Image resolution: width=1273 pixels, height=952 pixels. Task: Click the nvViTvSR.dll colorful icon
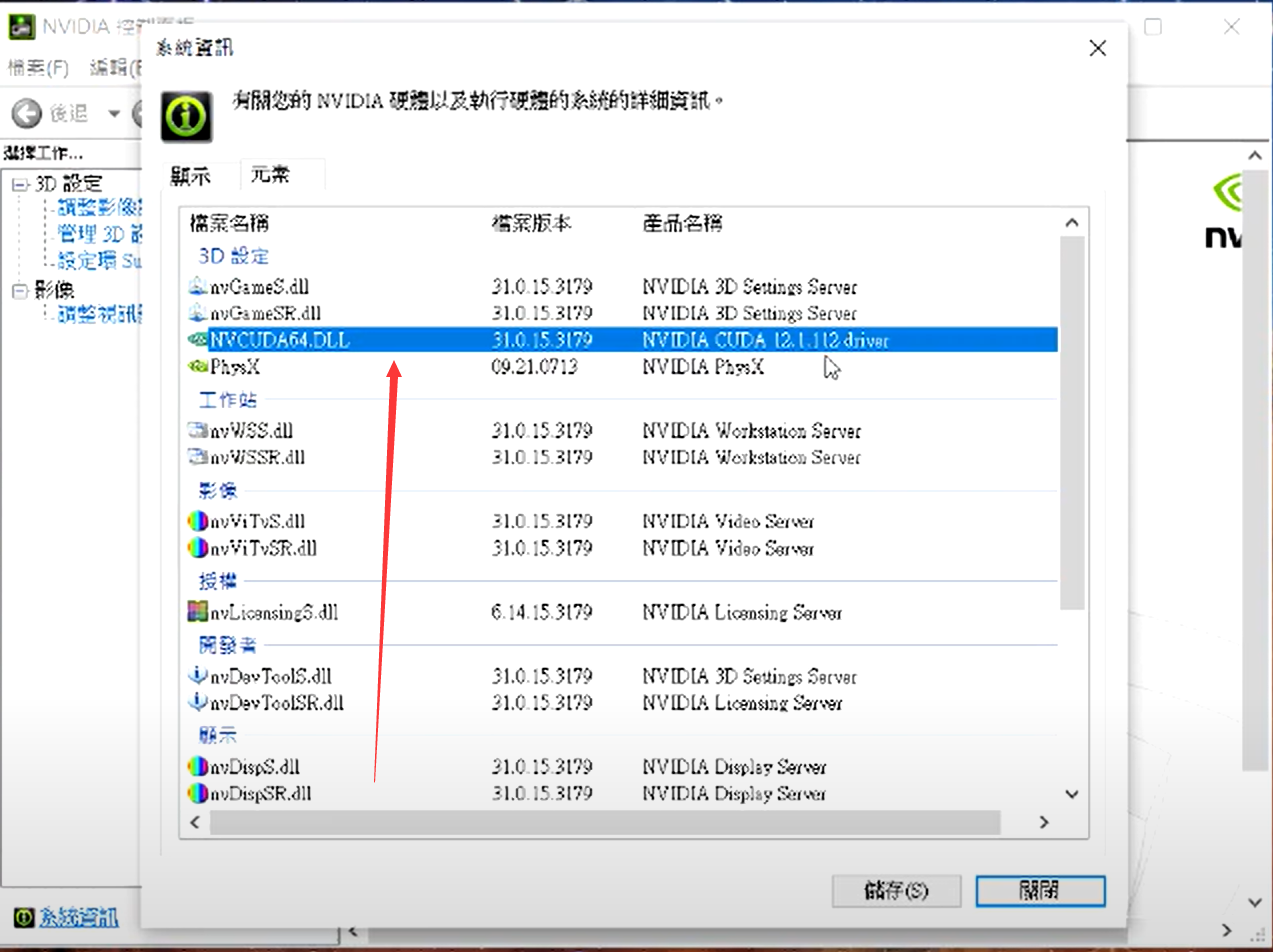[198, 548]
